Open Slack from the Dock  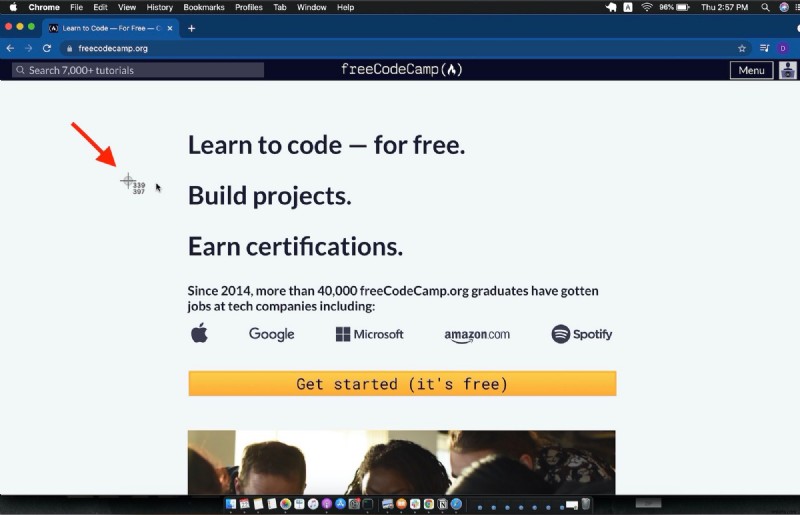(x=415, y=504)
